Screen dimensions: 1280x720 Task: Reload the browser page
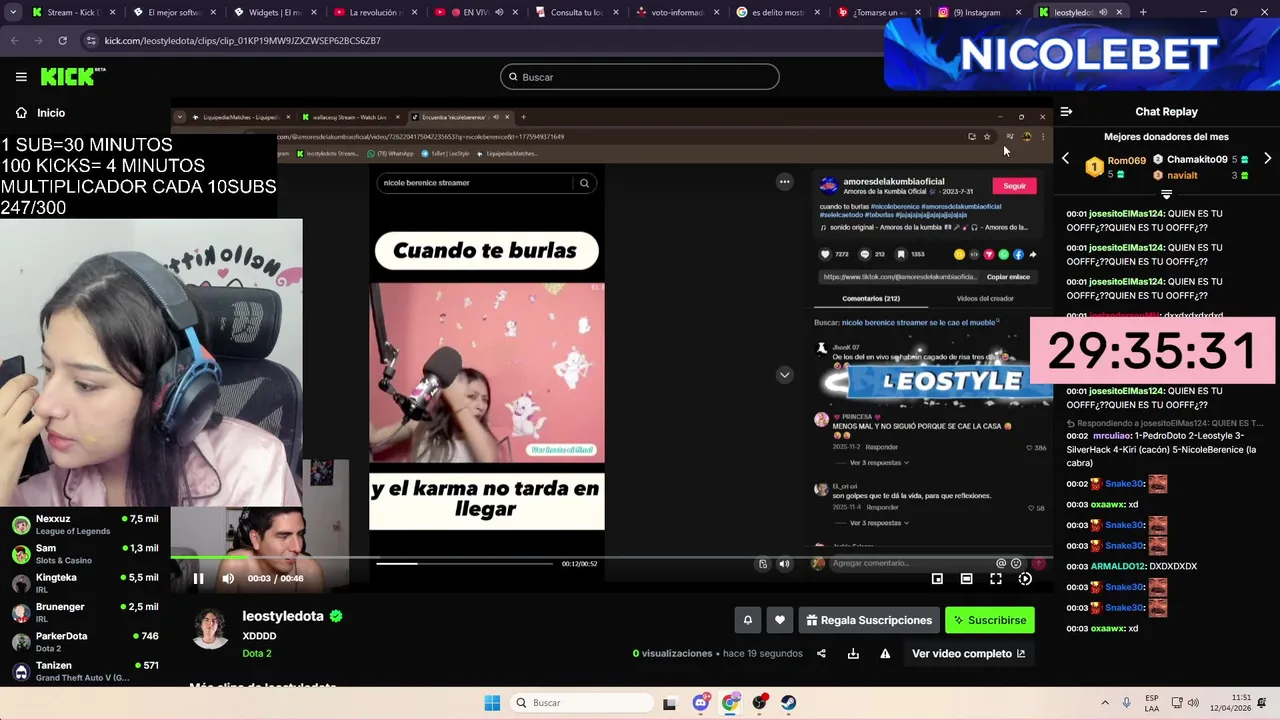pos(62,41)
